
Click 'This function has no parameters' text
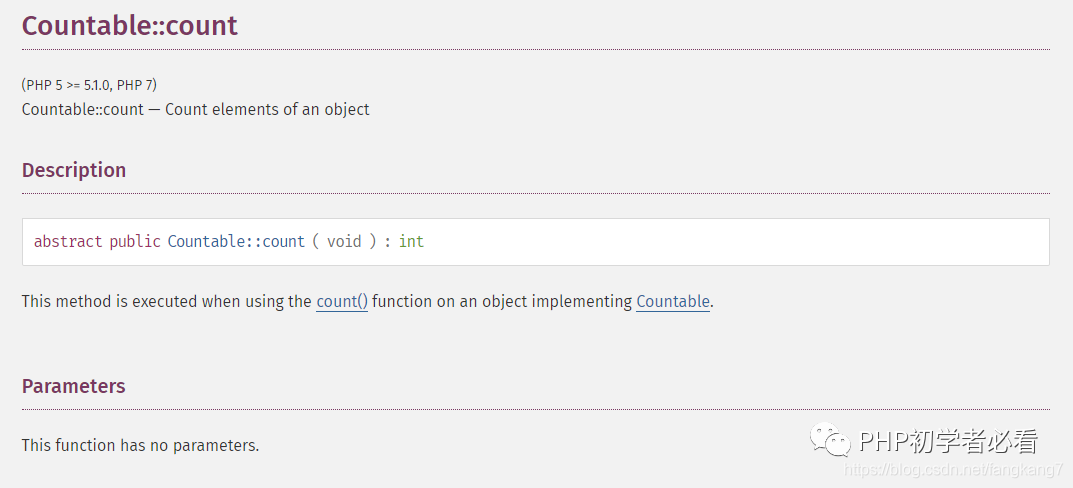point(140,445)
